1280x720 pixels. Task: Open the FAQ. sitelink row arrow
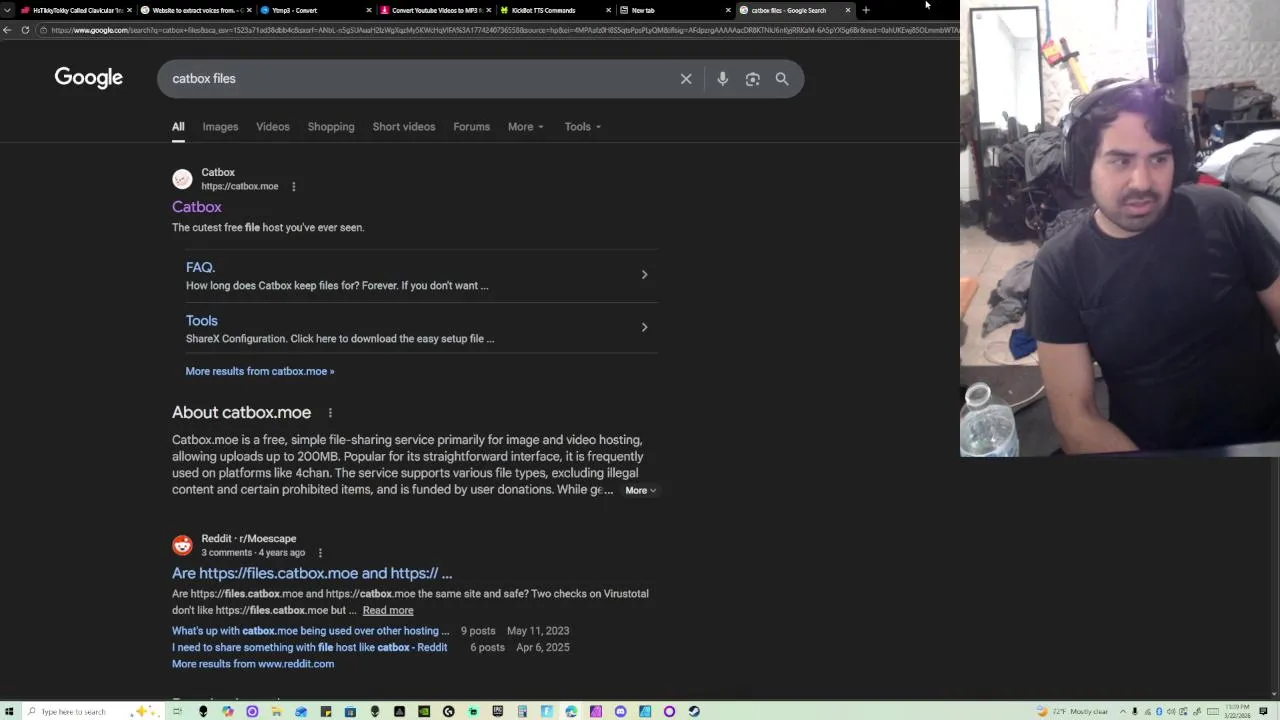[644, 275]
